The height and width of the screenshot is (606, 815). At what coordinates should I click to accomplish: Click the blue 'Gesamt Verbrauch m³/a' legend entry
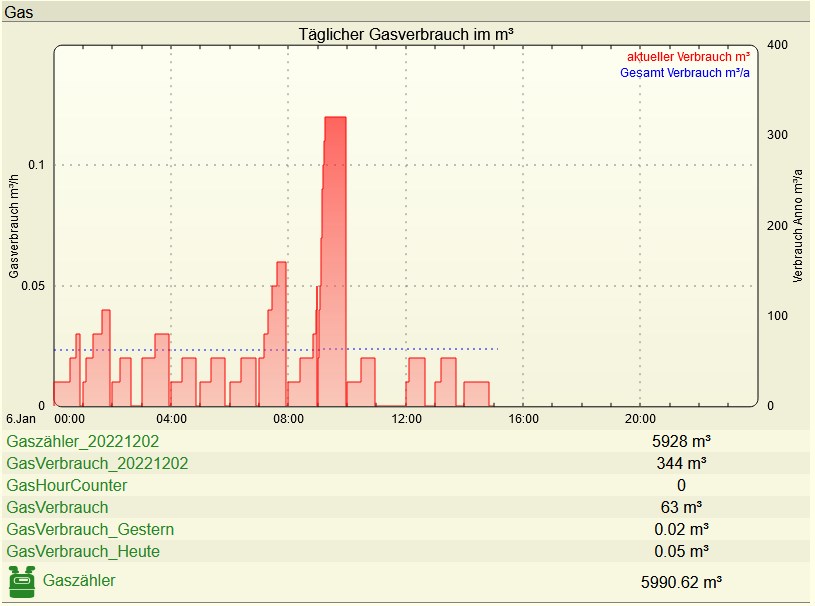click(x=685, y=74)
